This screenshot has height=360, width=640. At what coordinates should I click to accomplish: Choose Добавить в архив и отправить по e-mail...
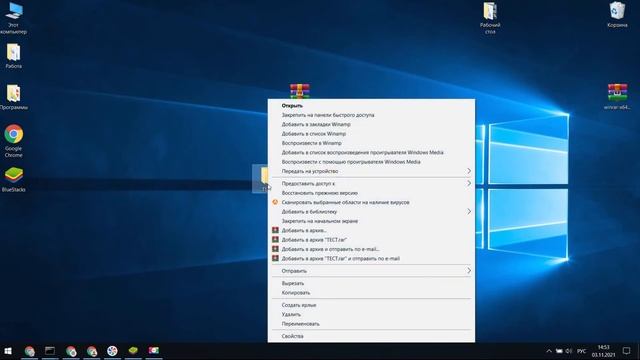(x=371, y=249)
